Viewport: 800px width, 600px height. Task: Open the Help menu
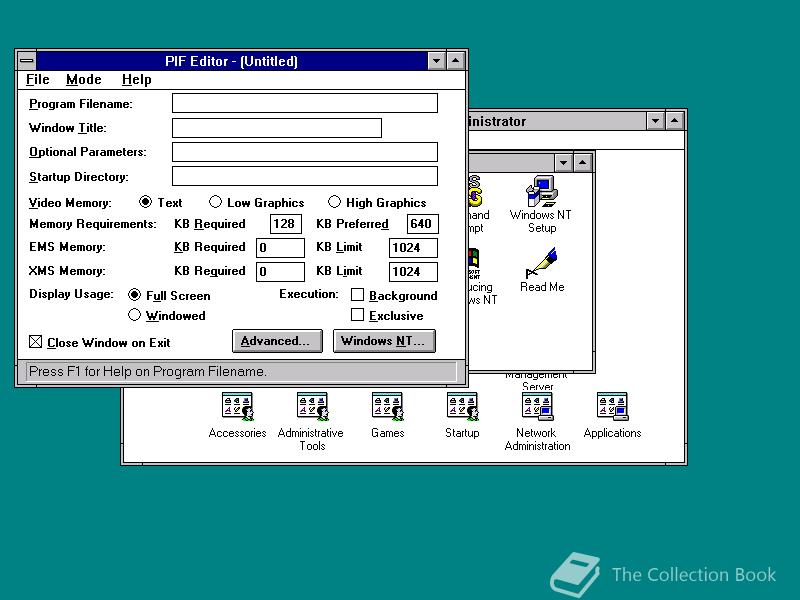tap(137, 80)
